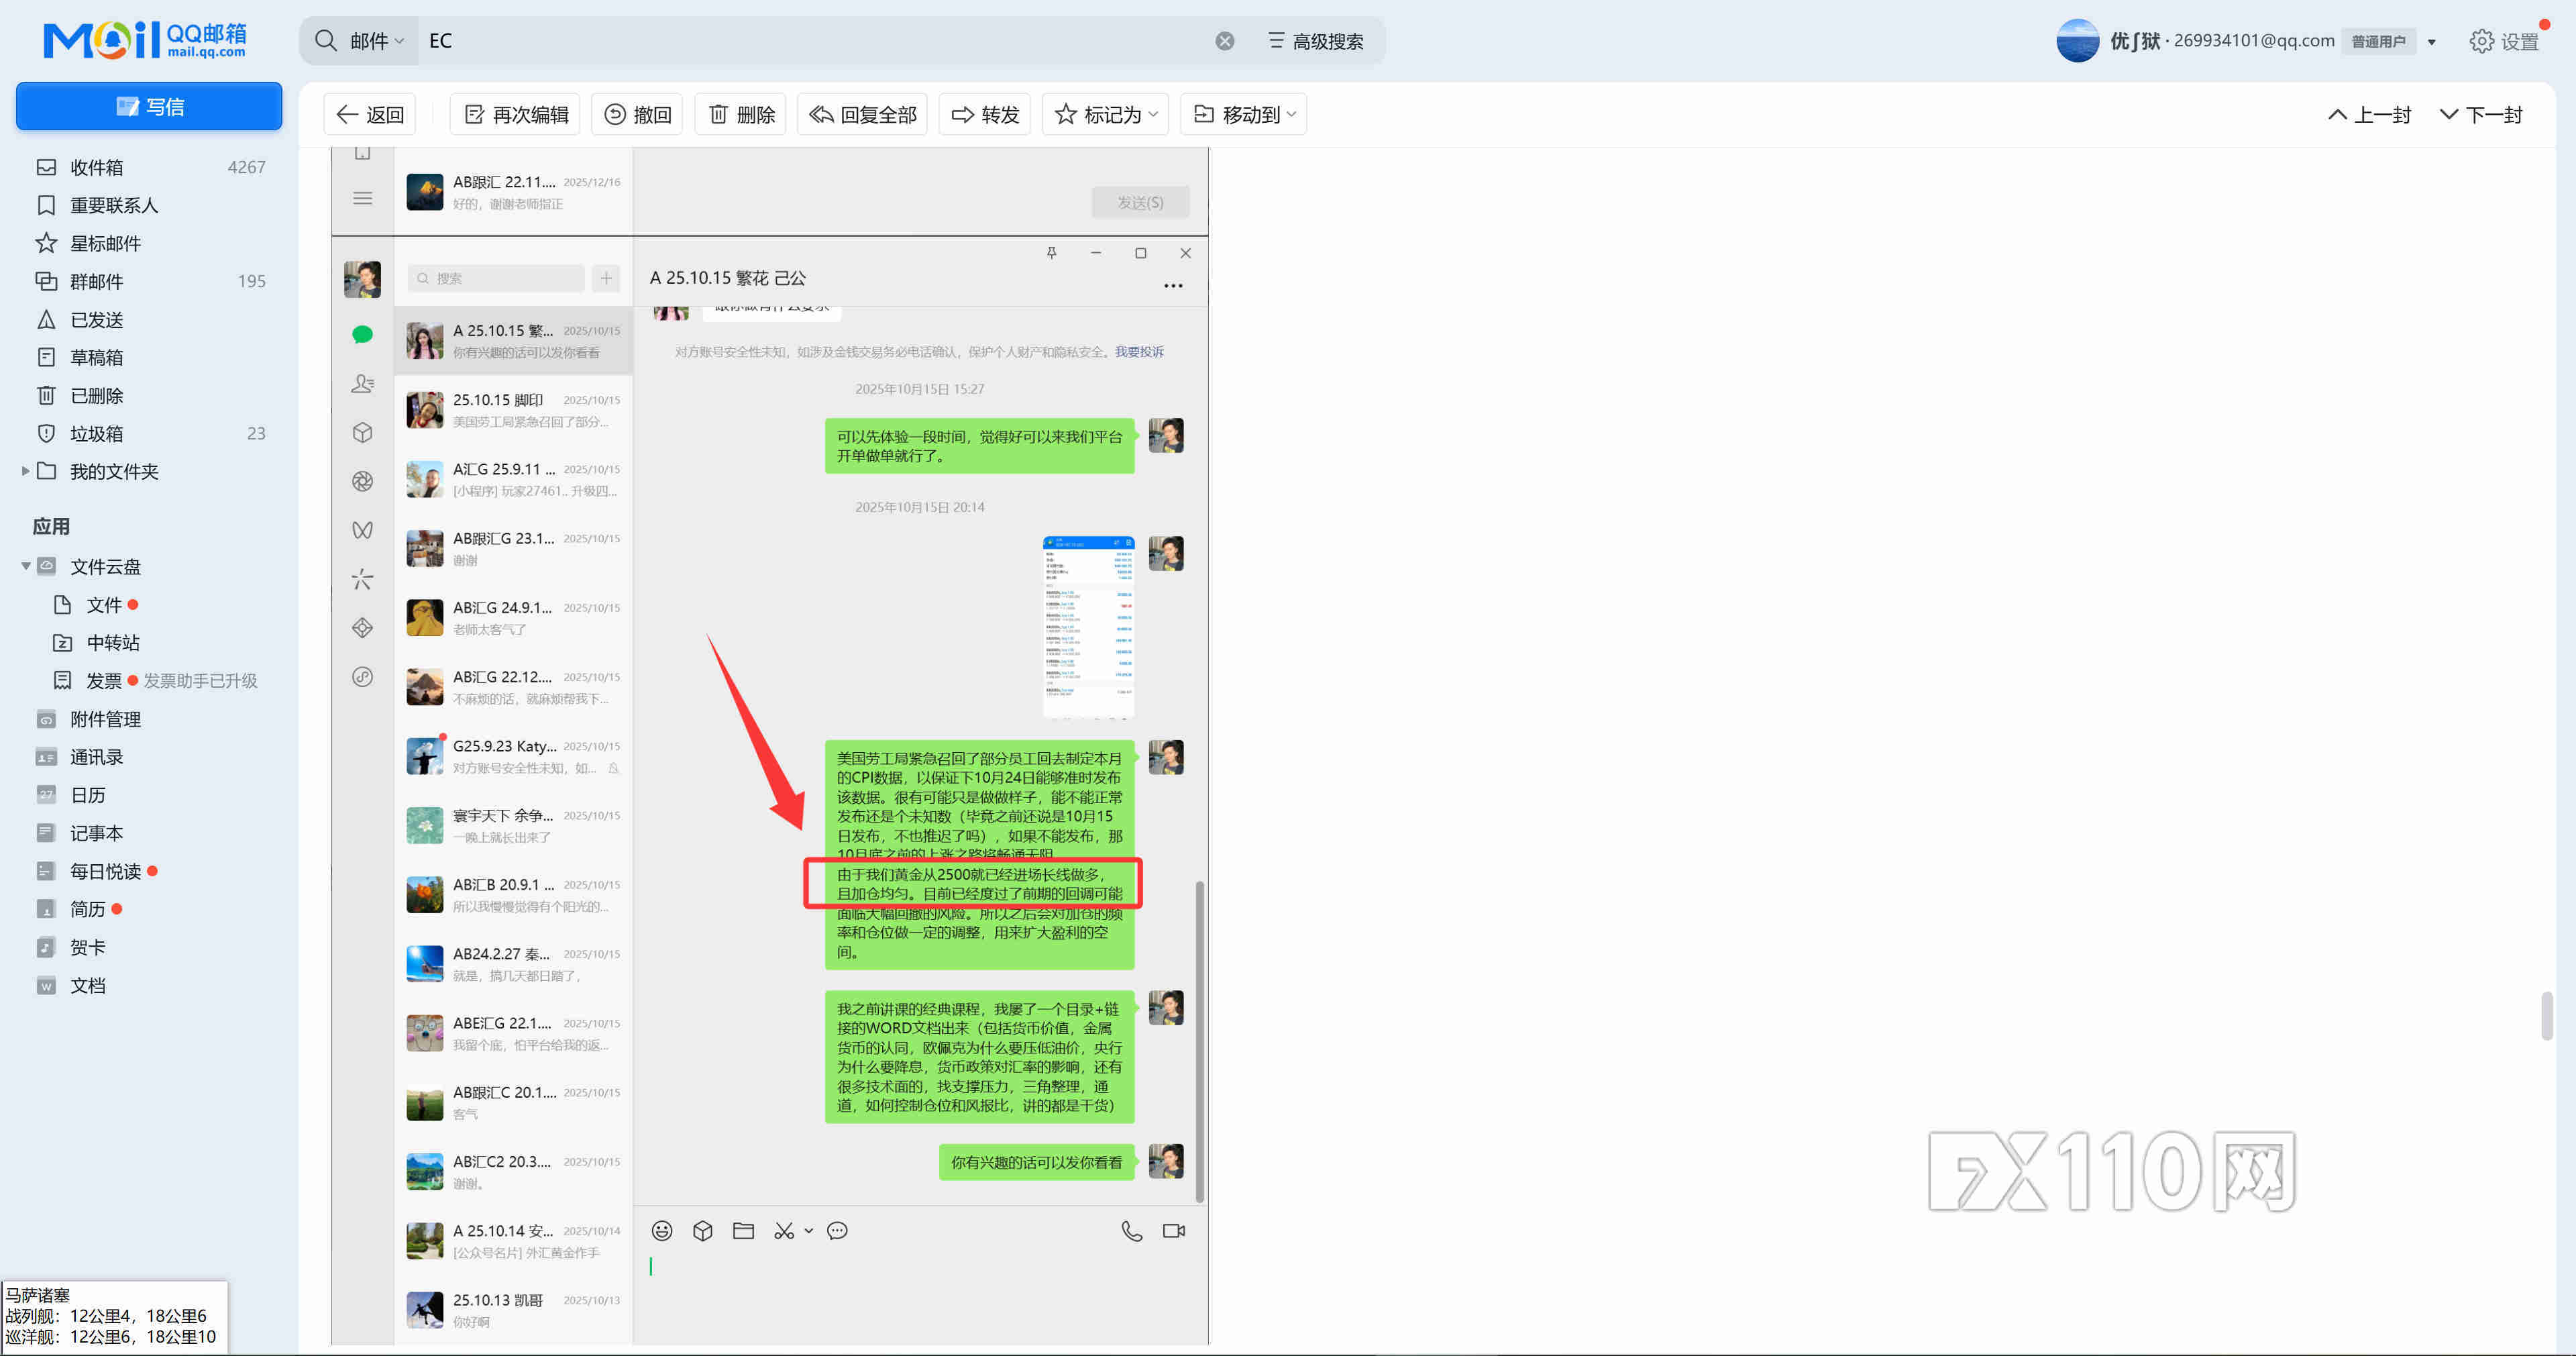The height and width of the screenshot is (1356, 2576).
Task: Click 写信 to compose a new email
Action: tap(149, 106)
